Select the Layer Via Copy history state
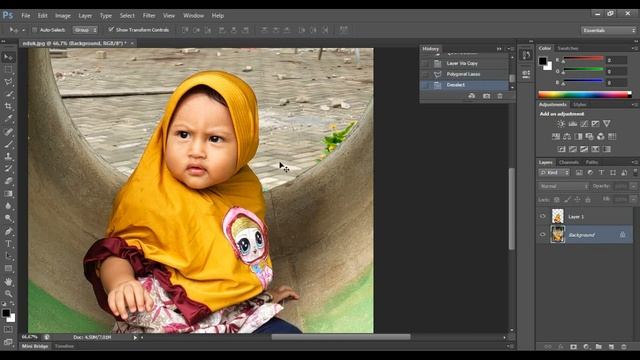Image resolution: width=640 pixels, height=360 pixels. (x=462, y=63)
